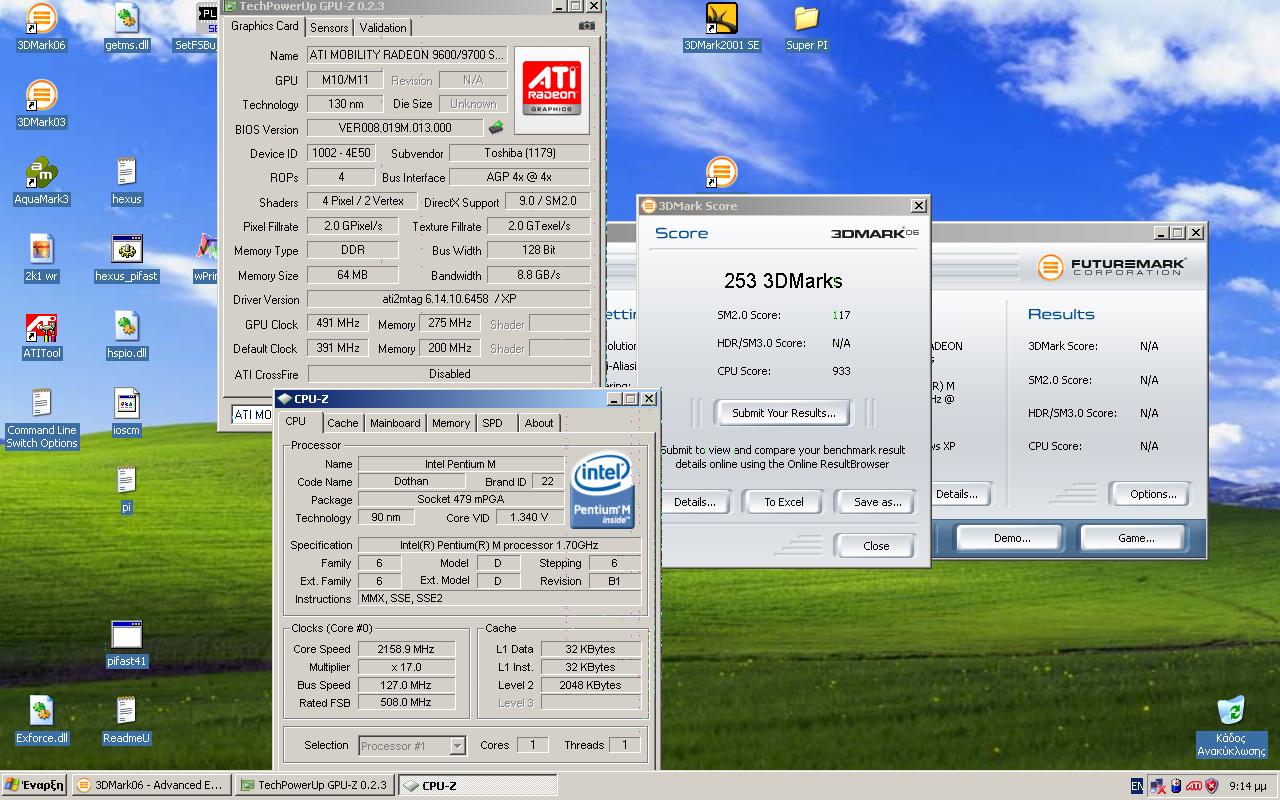Click the CPU Score 933 value
Viewport: 1280px width, 800px height.
pyautogui.click(x=841, y=371)
